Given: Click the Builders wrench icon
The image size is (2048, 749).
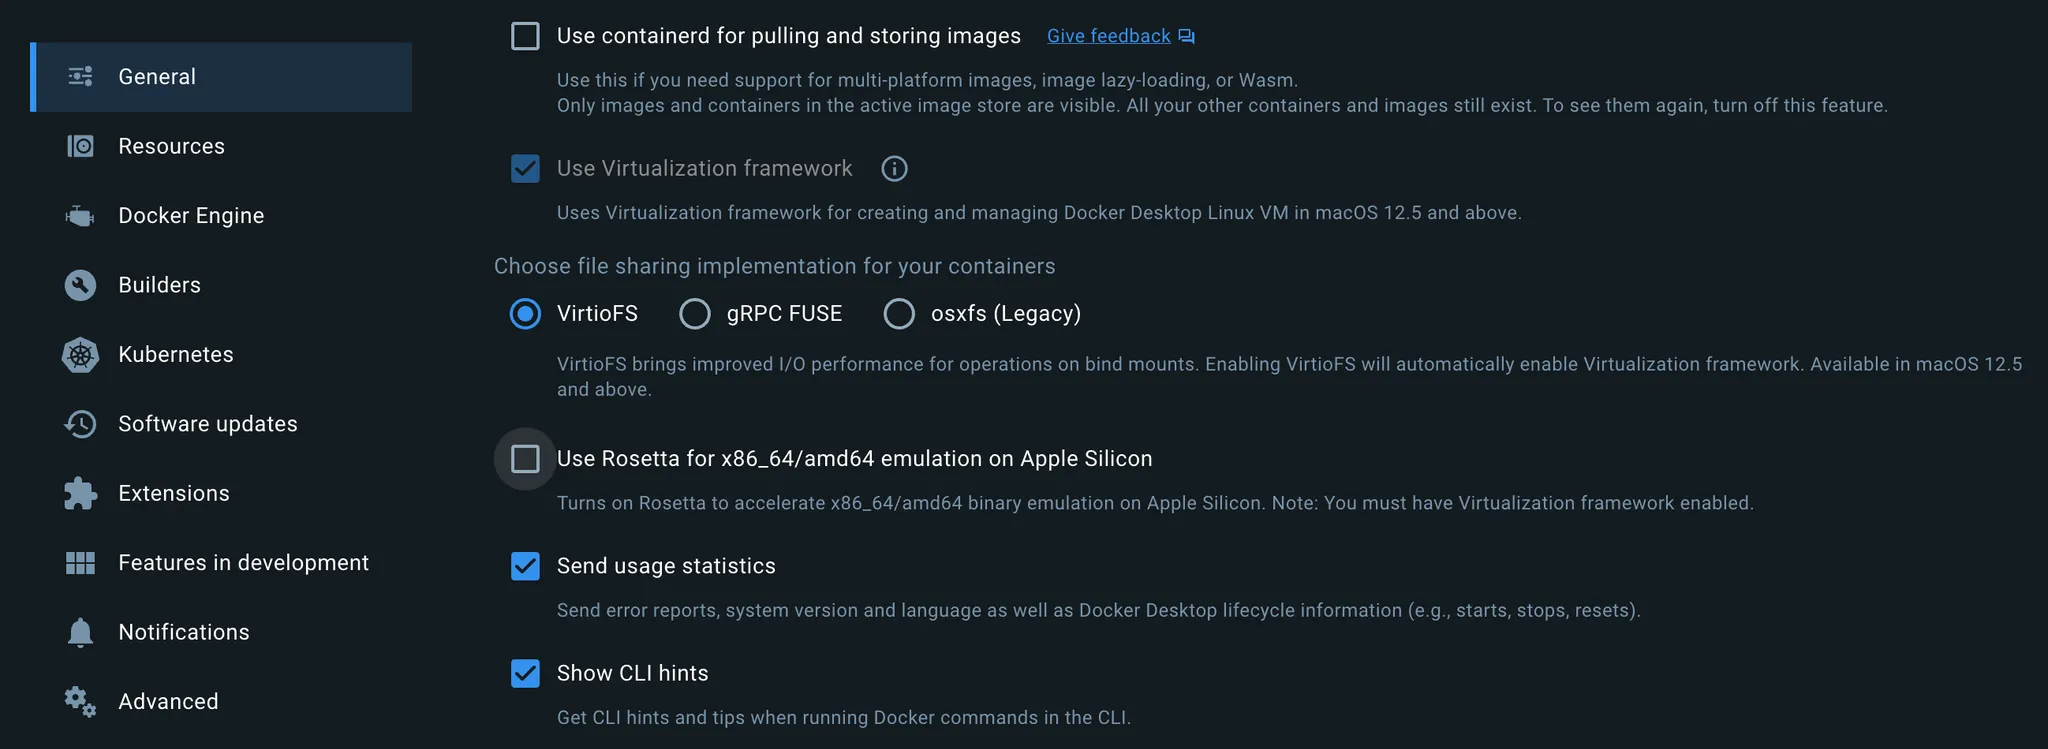Looking at the screenshot, I should [80, 285].
